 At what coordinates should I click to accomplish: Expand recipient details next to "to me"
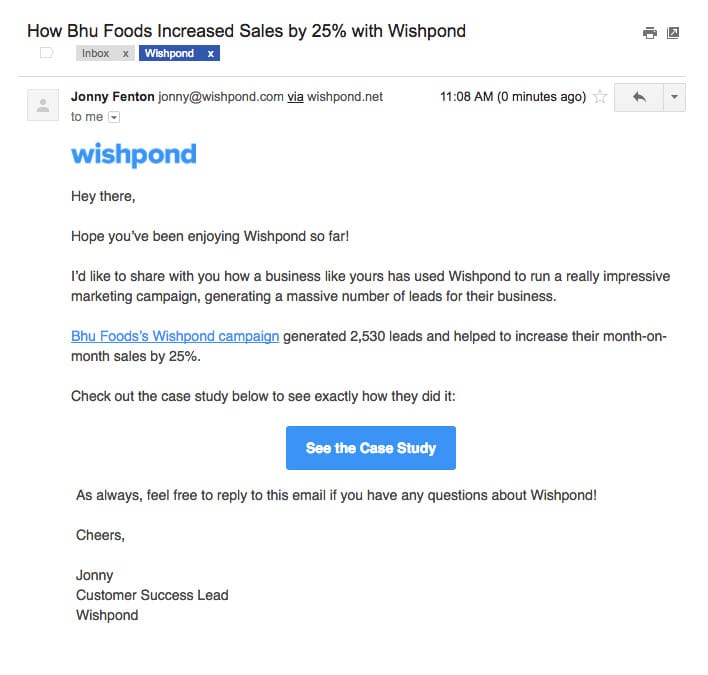click(x=113, y=117)
